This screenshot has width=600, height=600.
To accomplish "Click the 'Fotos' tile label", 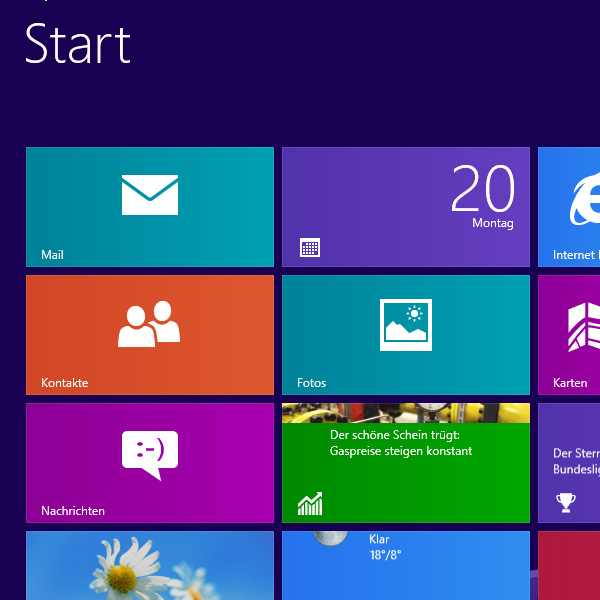I will tap(311, 383).
